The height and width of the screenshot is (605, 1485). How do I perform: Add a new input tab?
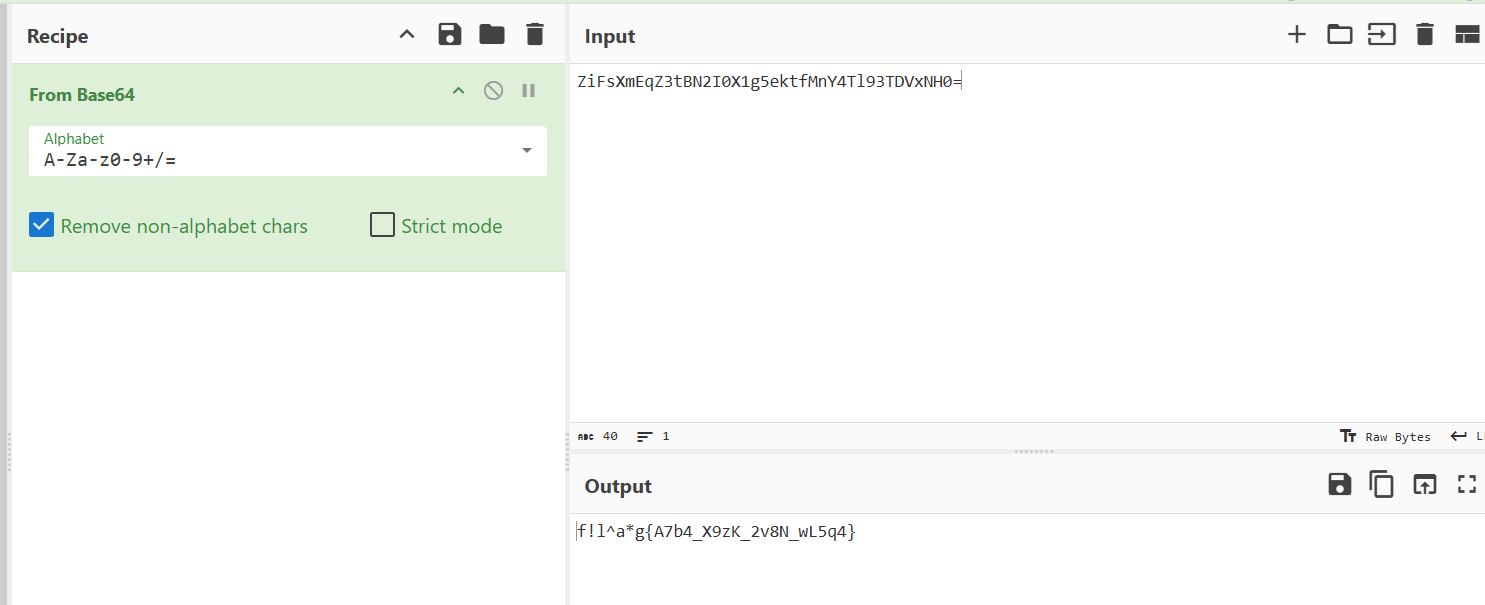coord(1297,35)
